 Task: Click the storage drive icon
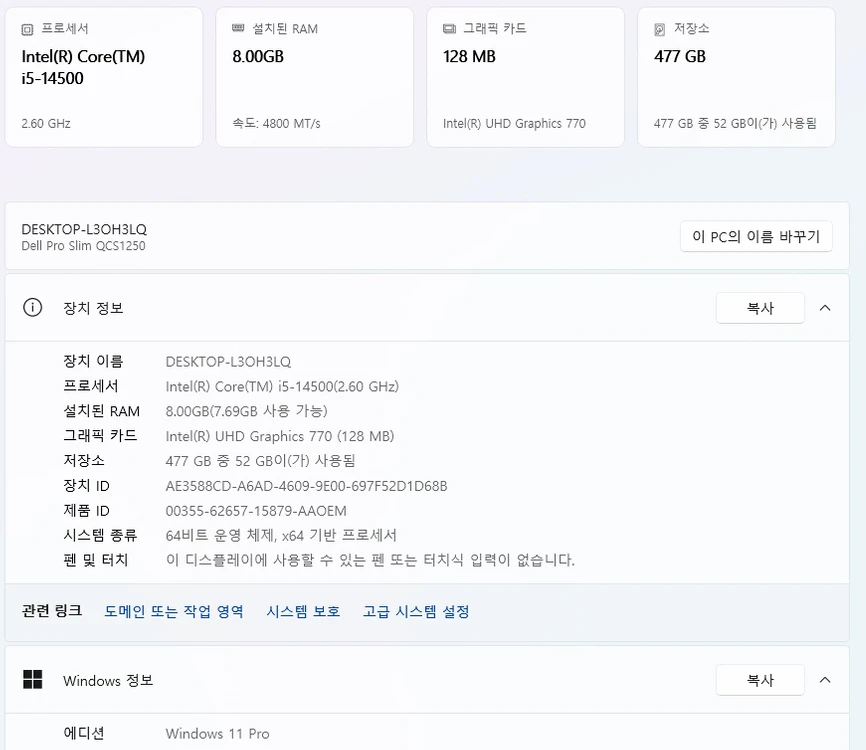(659, 29)
